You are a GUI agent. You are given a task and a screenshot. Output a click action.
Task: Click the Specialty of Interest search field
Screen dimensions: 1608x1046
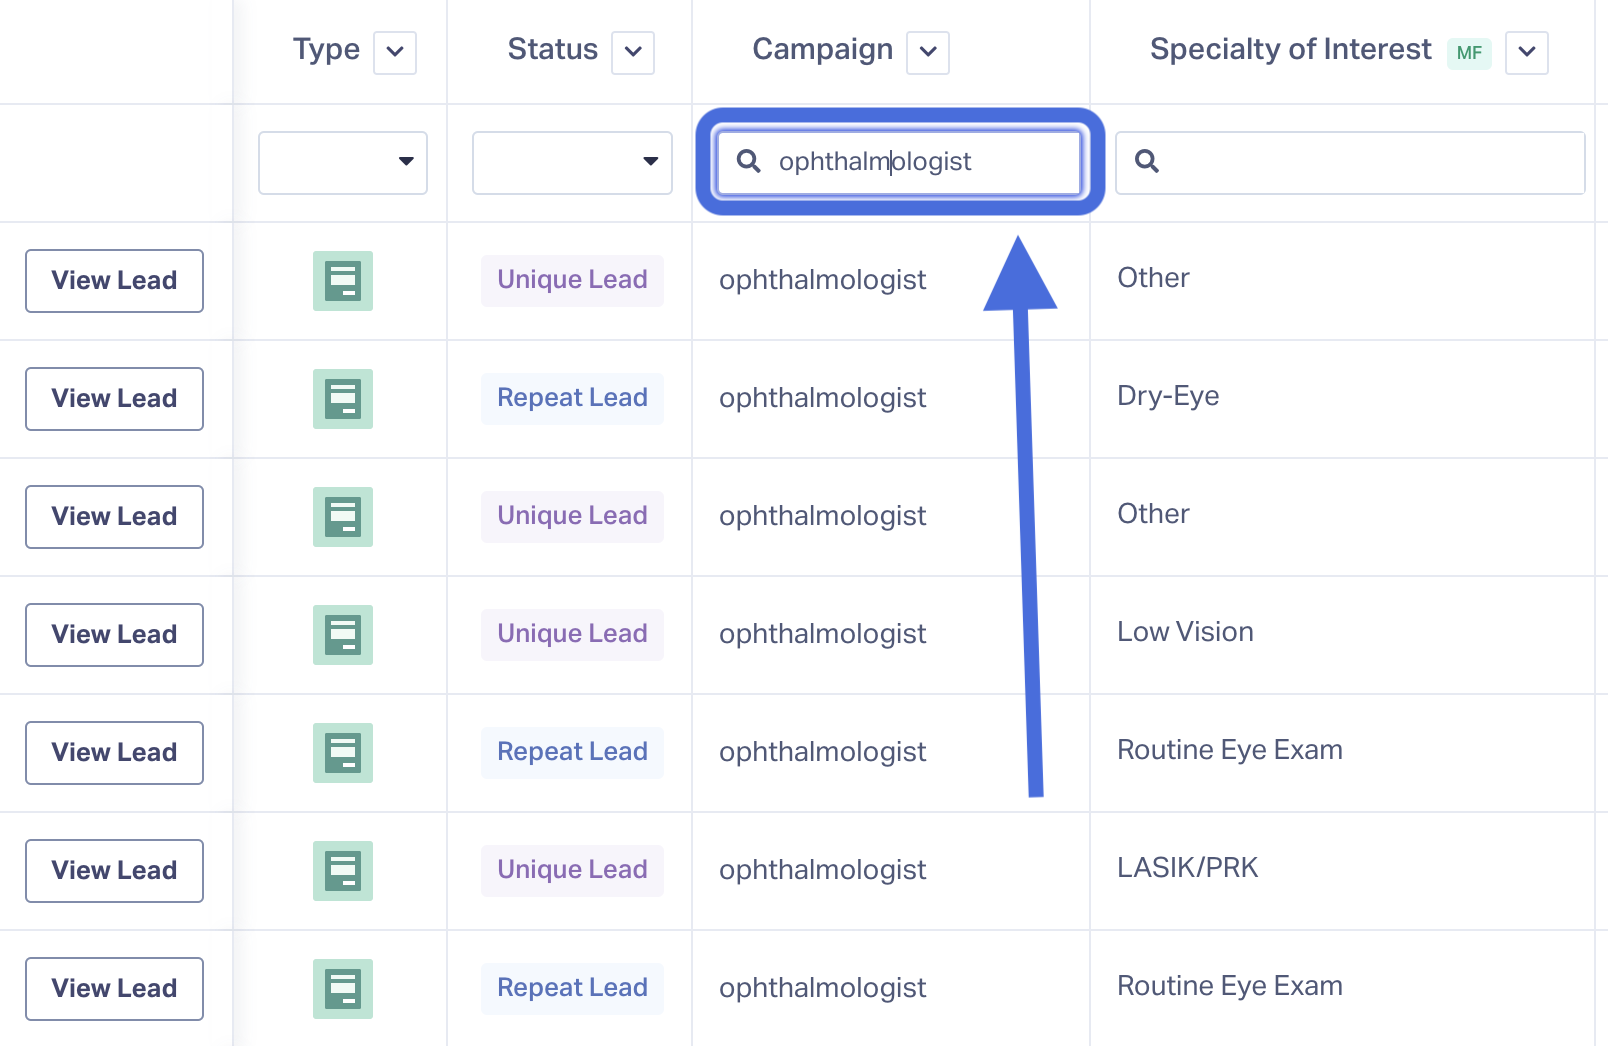(1350, 162)
